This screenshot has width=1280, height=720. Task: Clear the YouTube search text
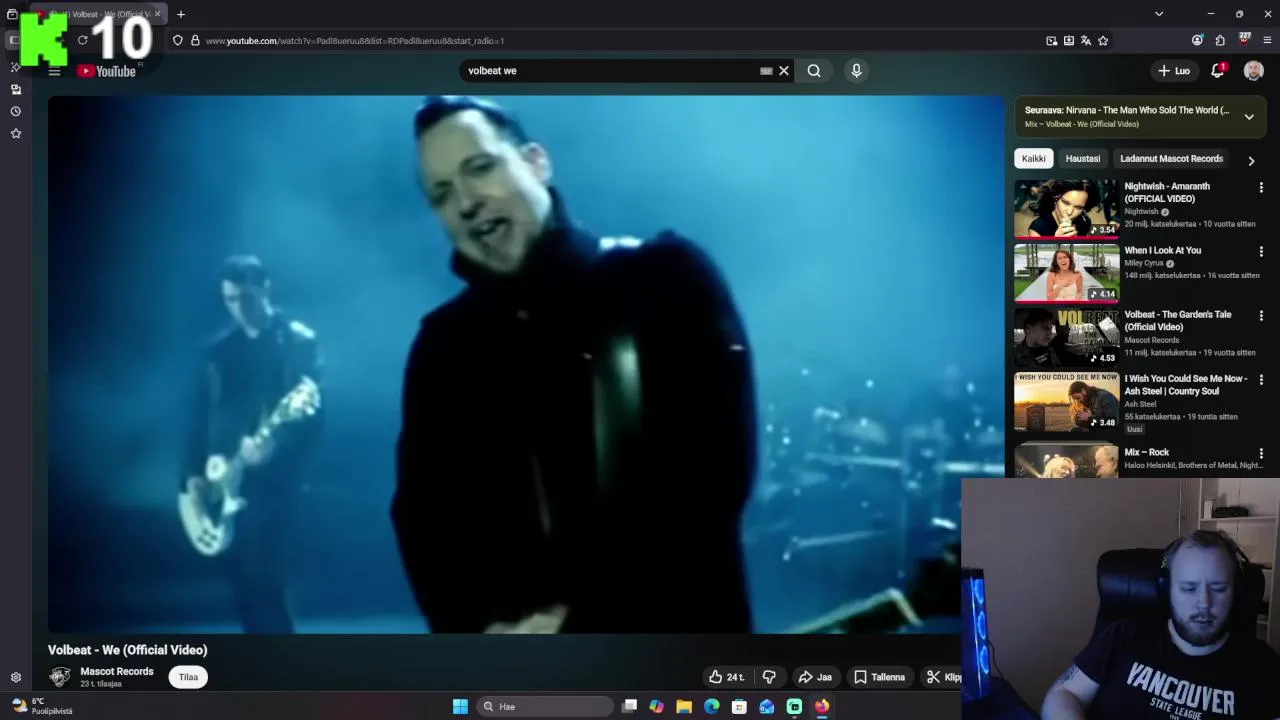pyautogui.click(x=784, y=71)
